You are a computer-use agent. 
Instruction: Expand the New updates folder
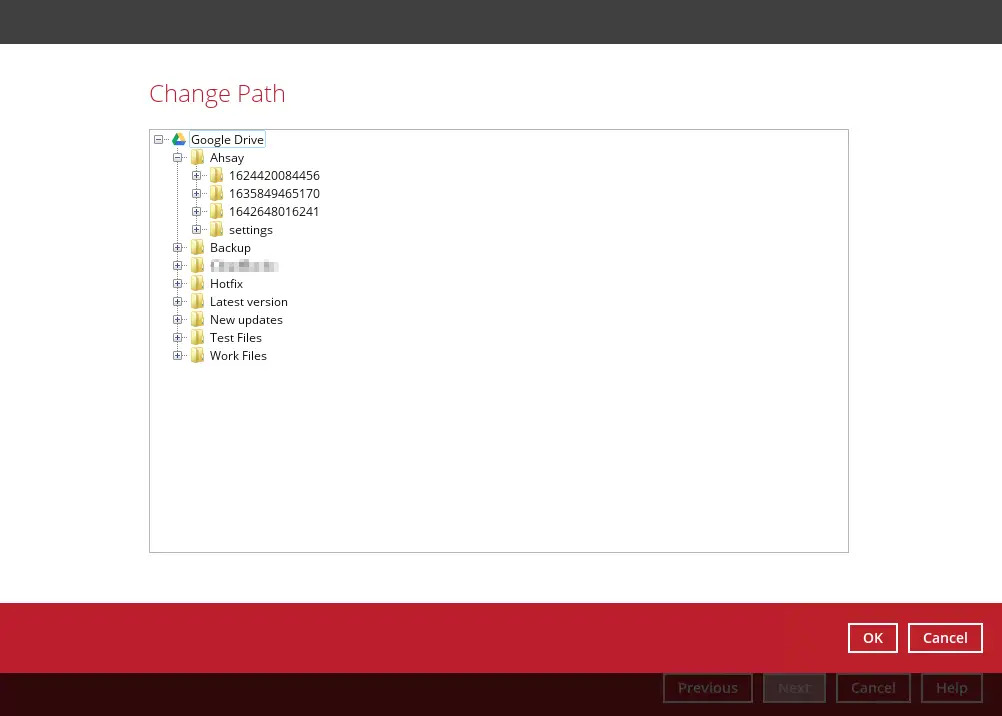[178, 320]
